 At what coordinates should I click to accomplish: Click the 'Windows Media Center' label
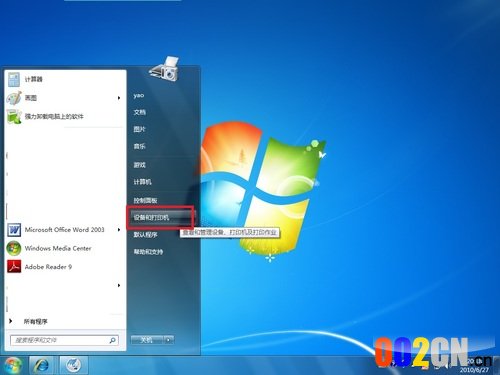(x=58, y=248)
